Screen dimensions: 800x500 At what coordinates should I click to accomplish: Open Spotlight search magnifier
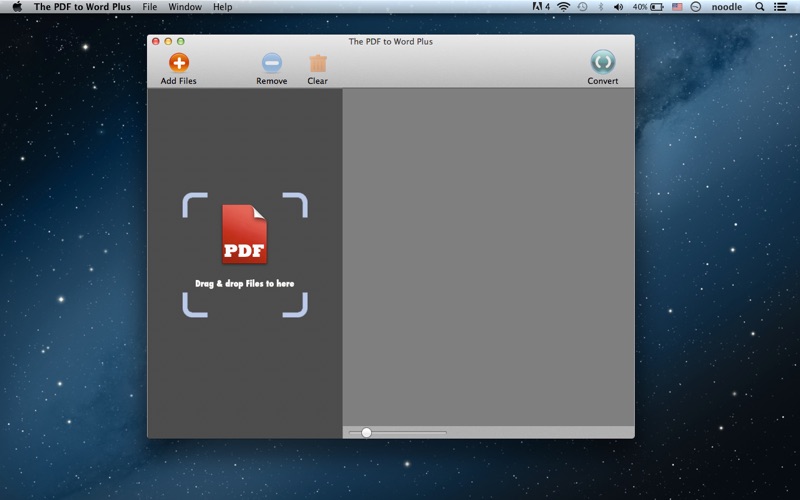760,7
